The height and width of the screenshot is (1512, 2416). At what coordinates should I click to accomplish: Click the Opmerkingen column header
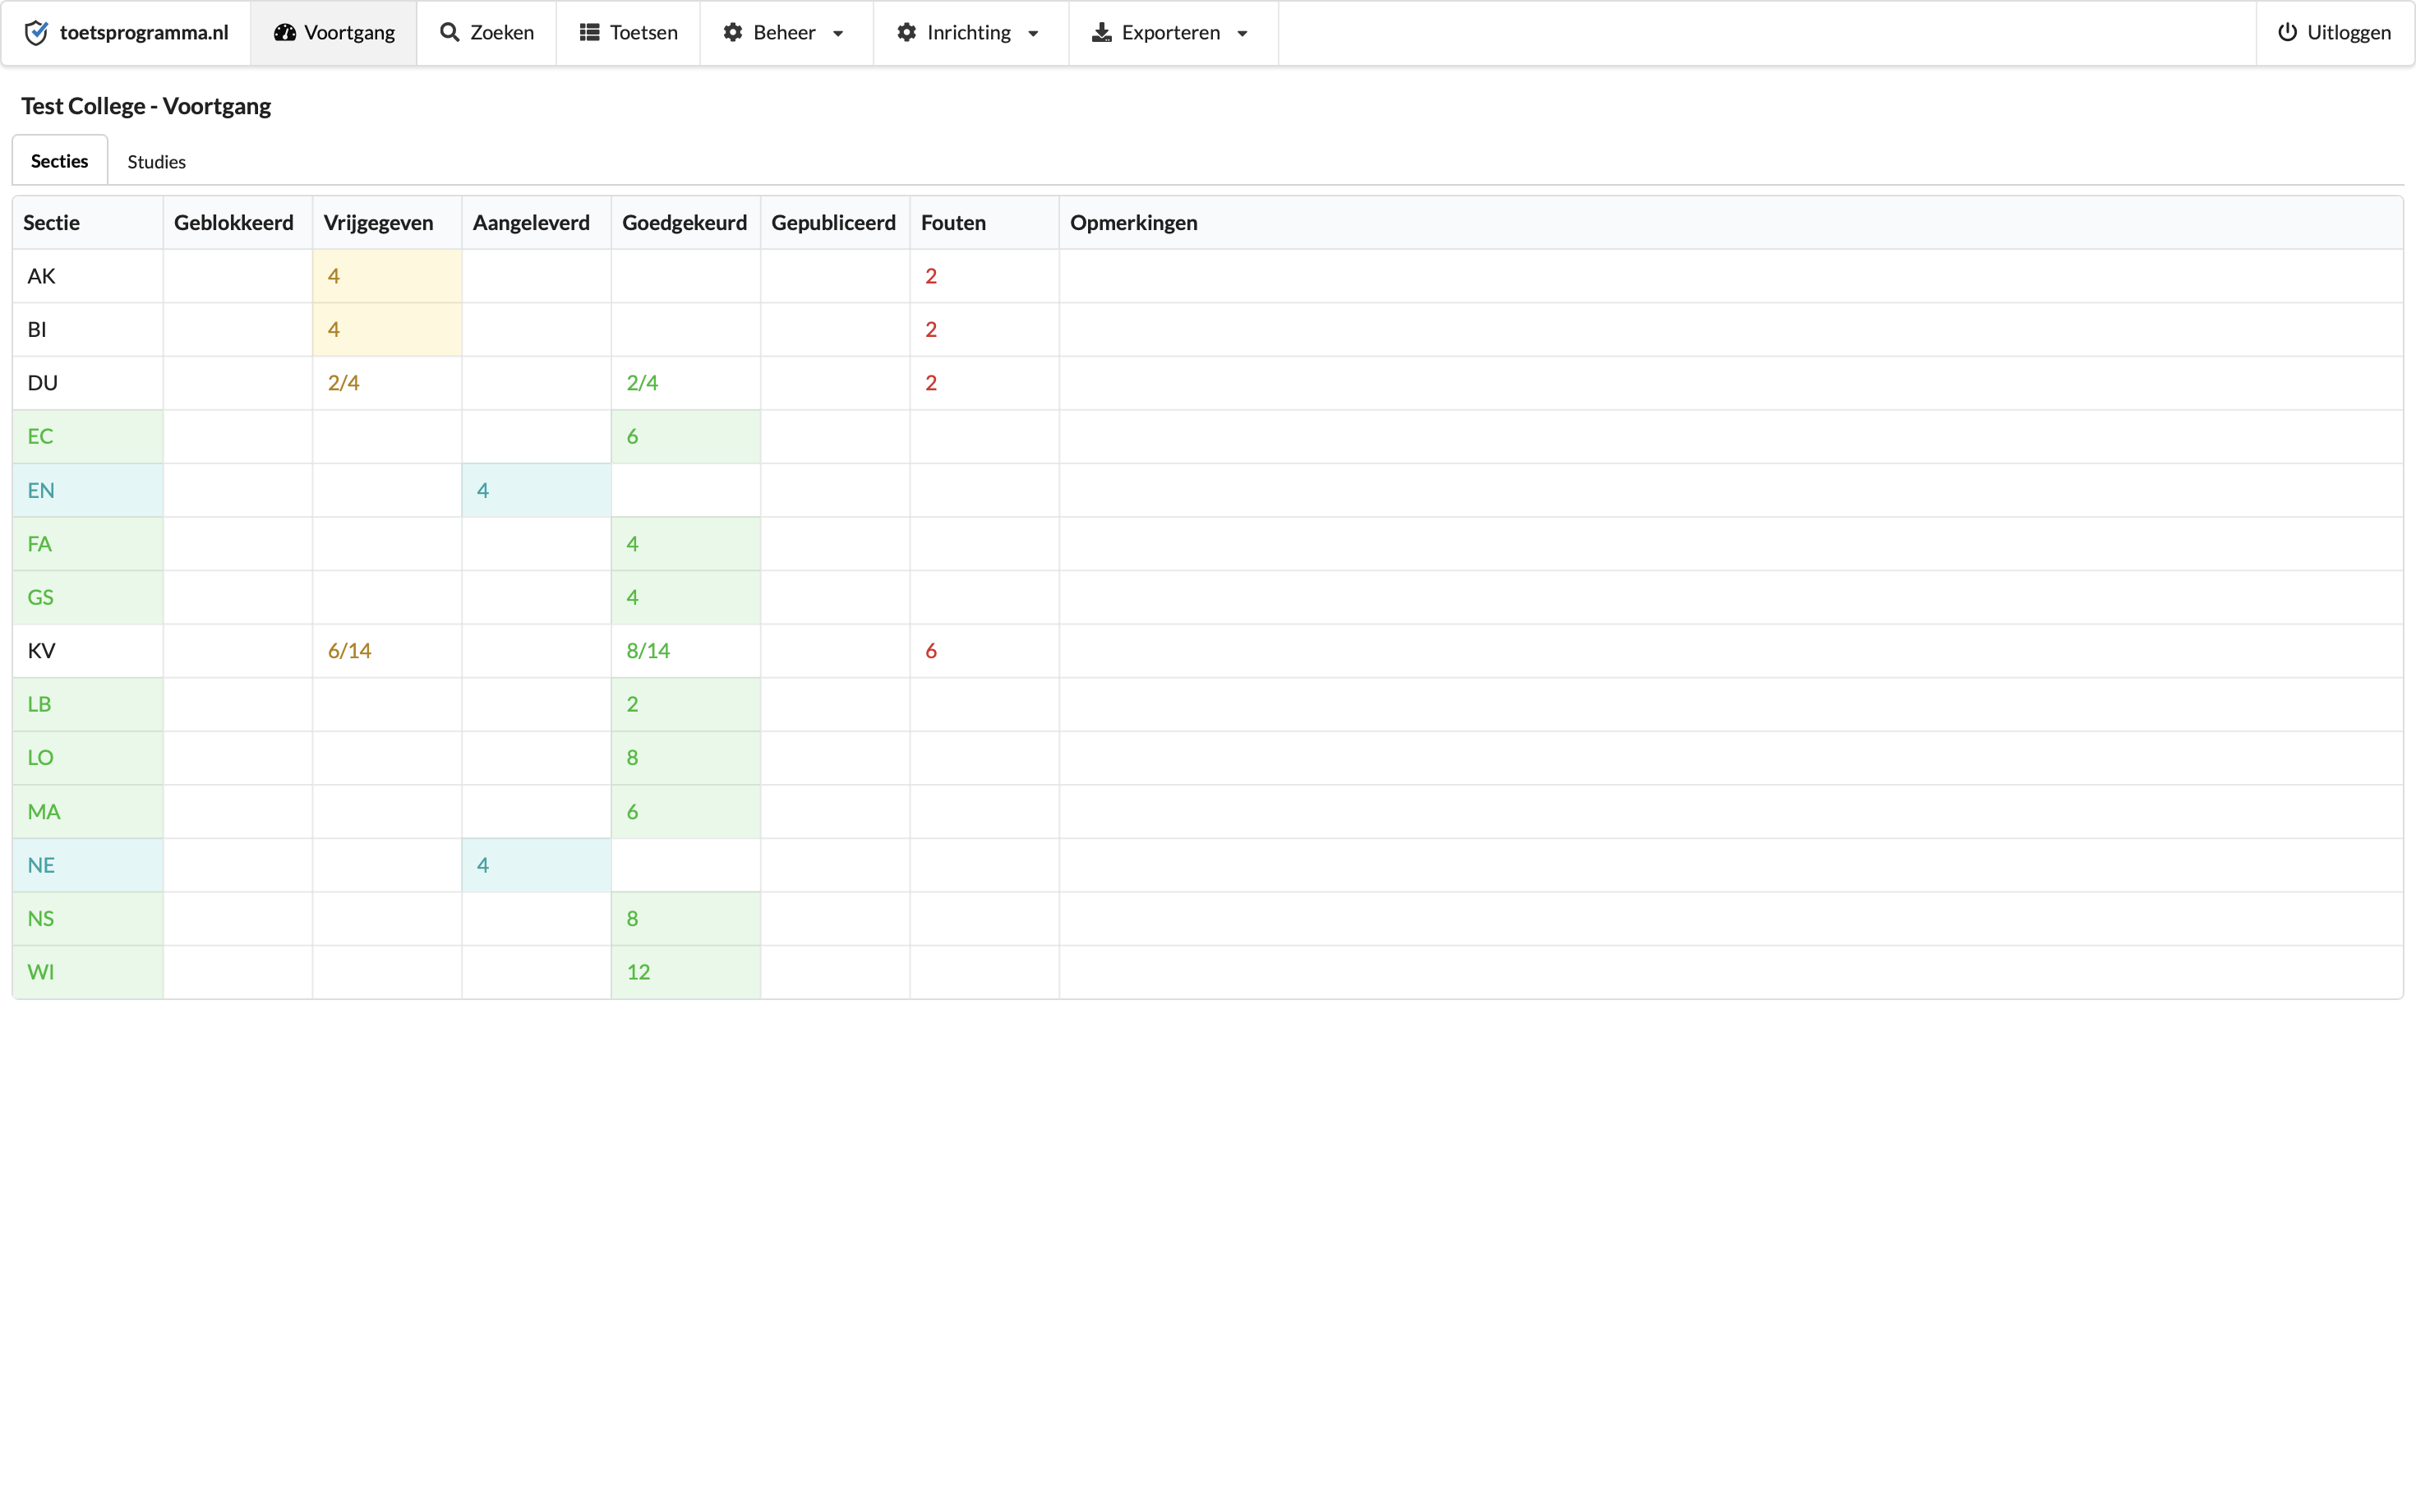1133,222
